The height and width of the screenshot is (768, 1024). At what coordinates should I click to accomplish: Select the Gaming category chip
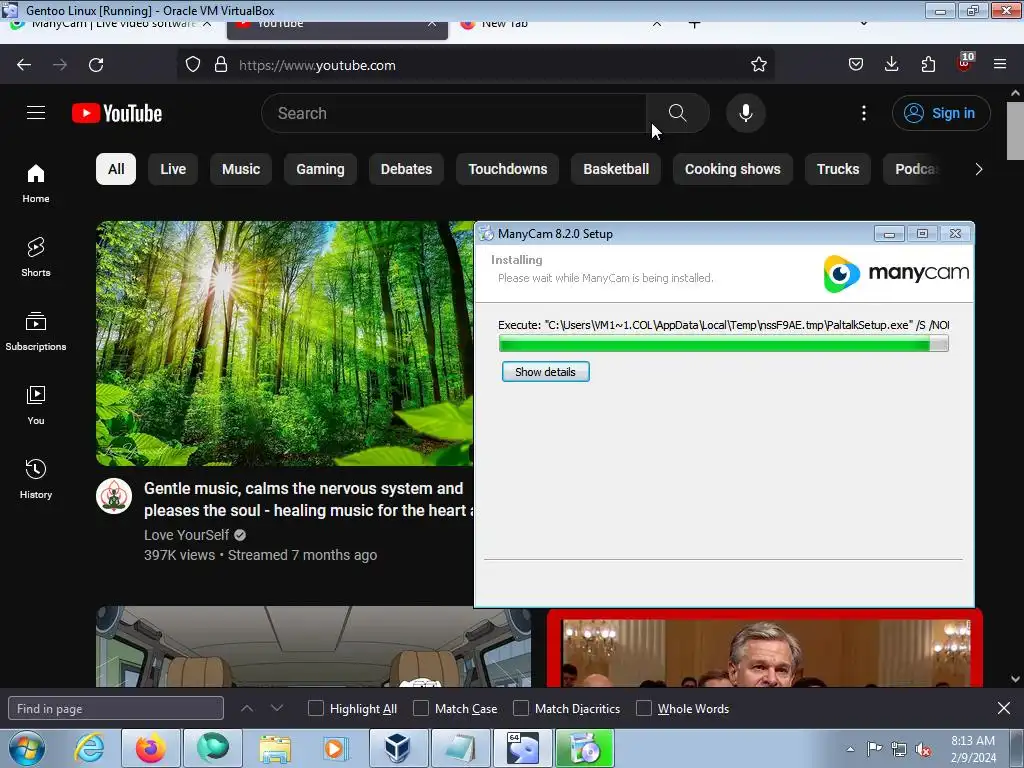point(320,169)
